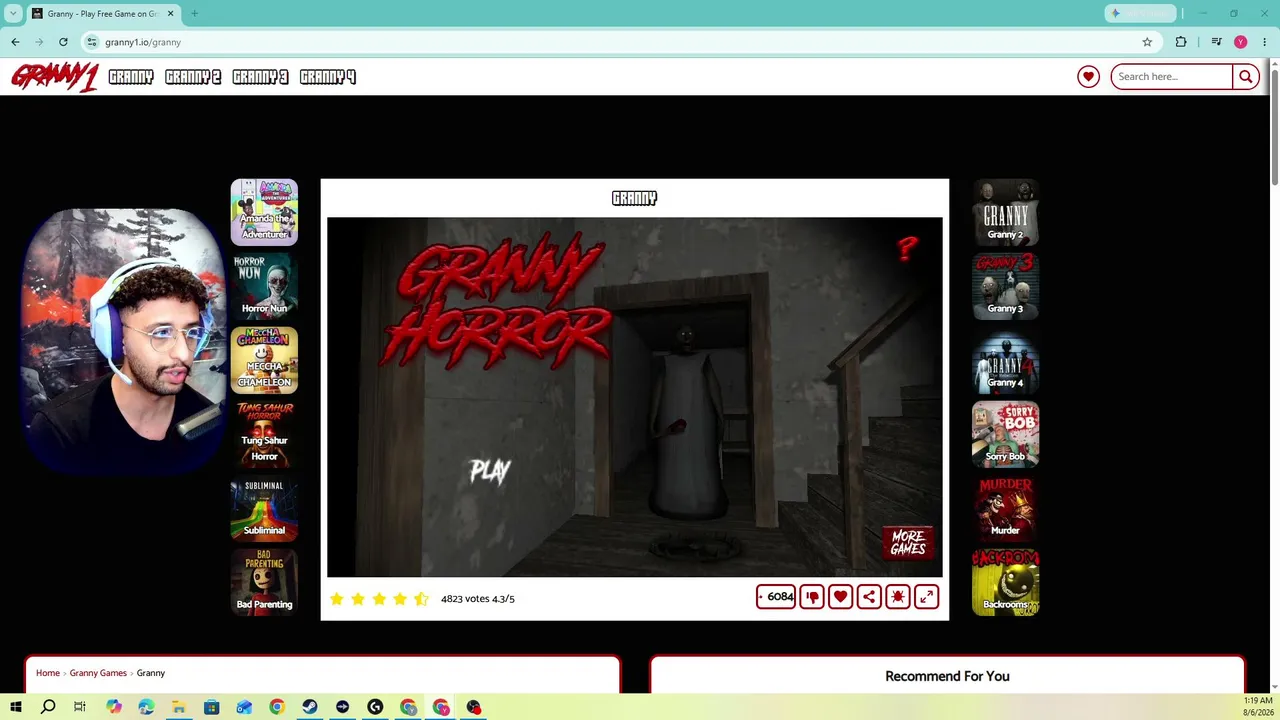Open the Copilot icon in the taskbar
This screenshot has height=720, width=1280.
113,707
